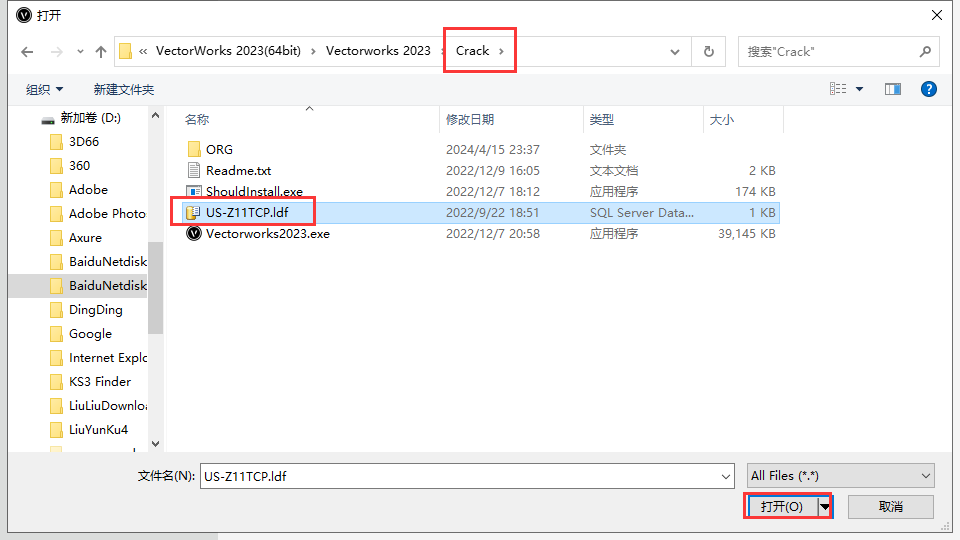Toggle the preview pane
Image resolution: width=960 pixels, height=540 pixels.
click(x=893, y=89)
